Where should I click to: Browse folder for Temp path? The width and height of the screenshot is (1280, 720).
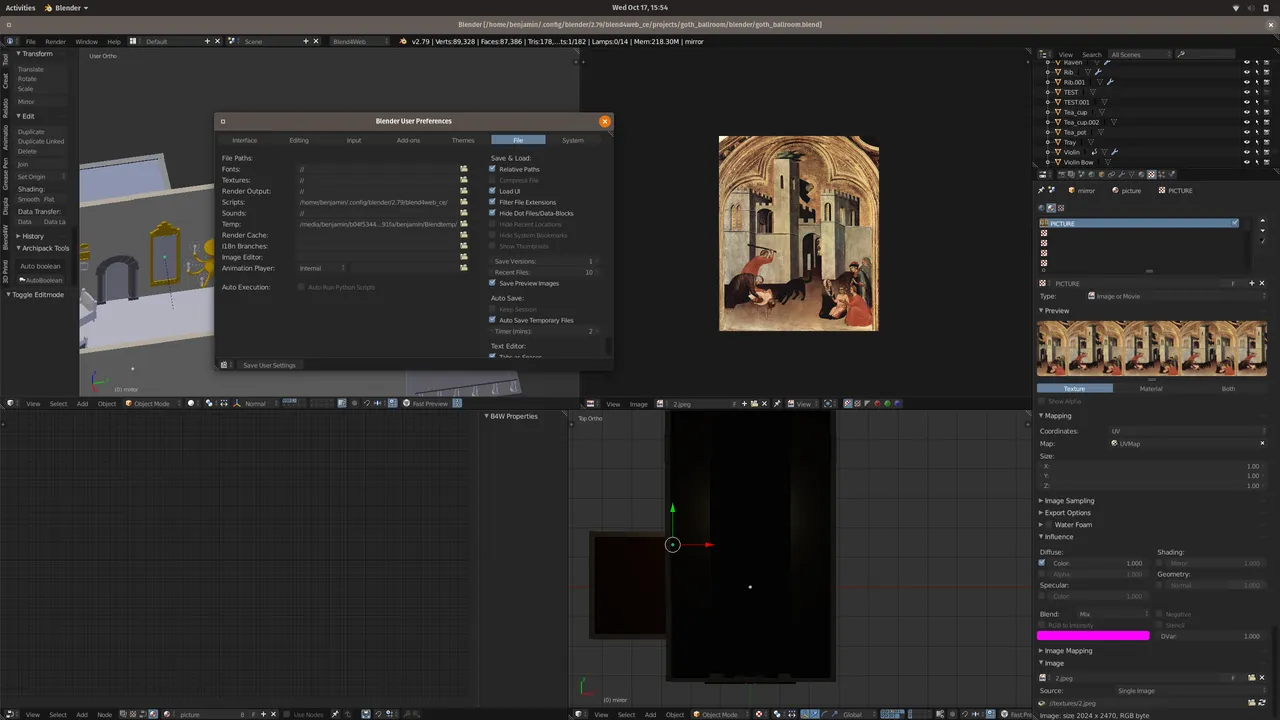464,224
